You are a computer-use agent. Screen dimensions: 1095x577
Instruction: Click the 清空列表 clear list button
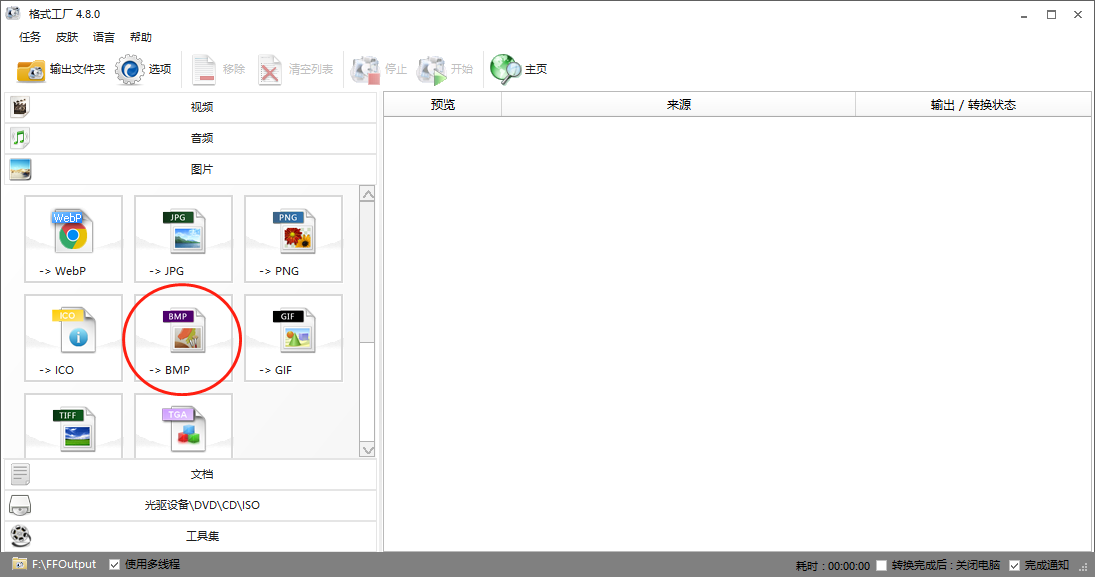(x=295, y=69)
